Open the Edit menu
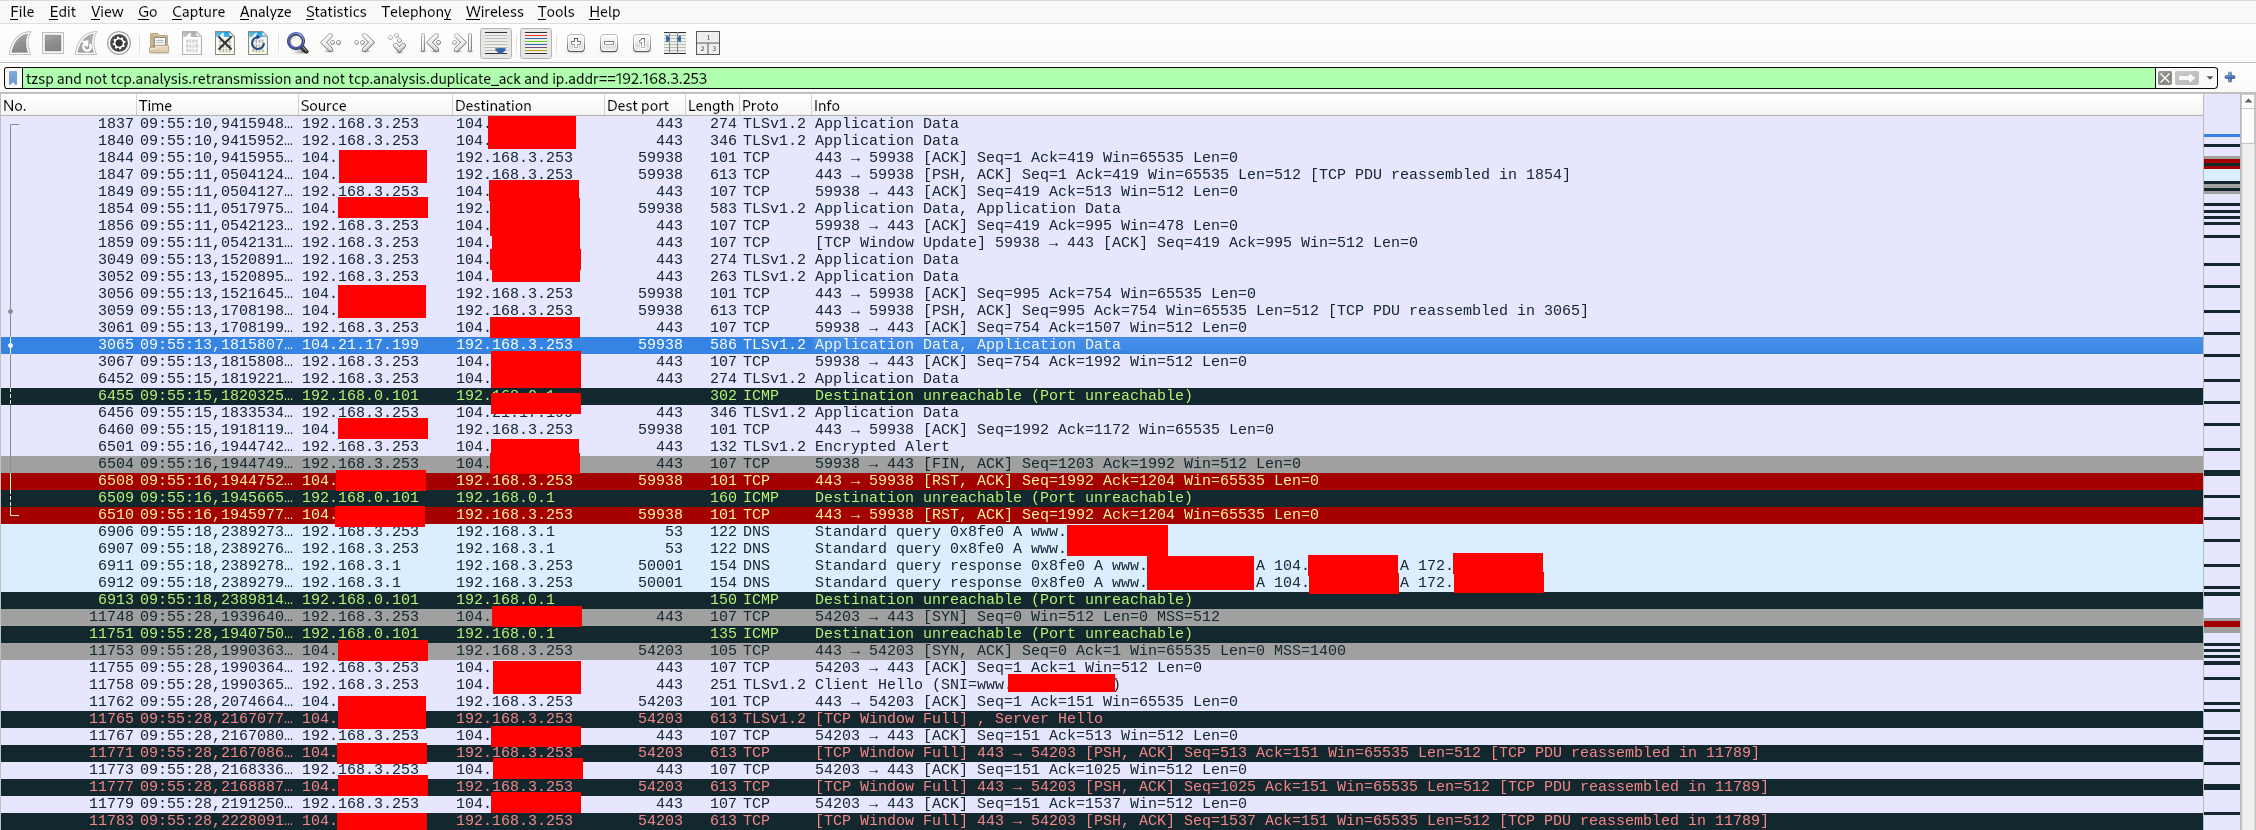 63,12
